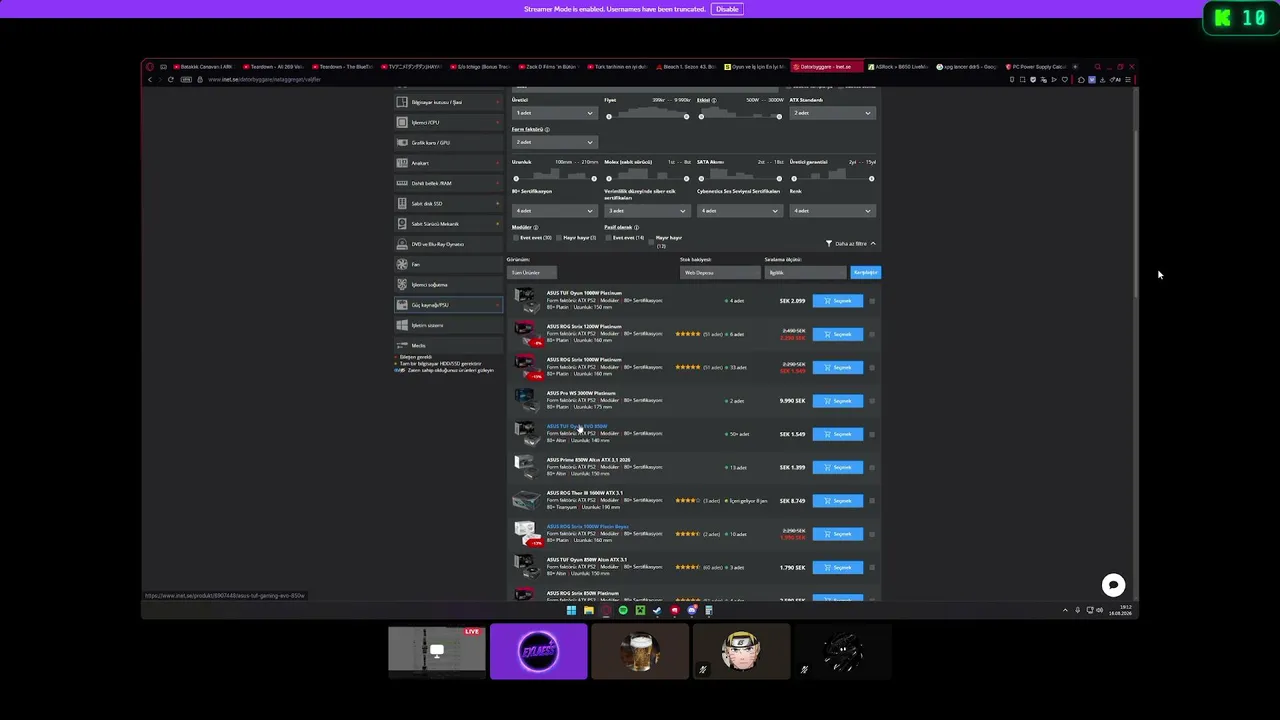The width and height of the screenshot is (1280, 720).
Task: Open the Sıralama ölçütü sort dropdown
Action: 805,272
